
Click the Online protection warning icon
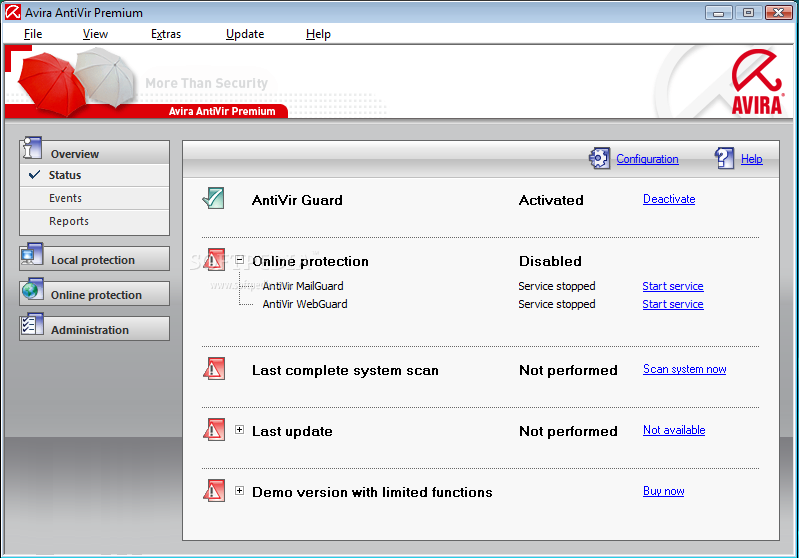(x=214, y=259)
